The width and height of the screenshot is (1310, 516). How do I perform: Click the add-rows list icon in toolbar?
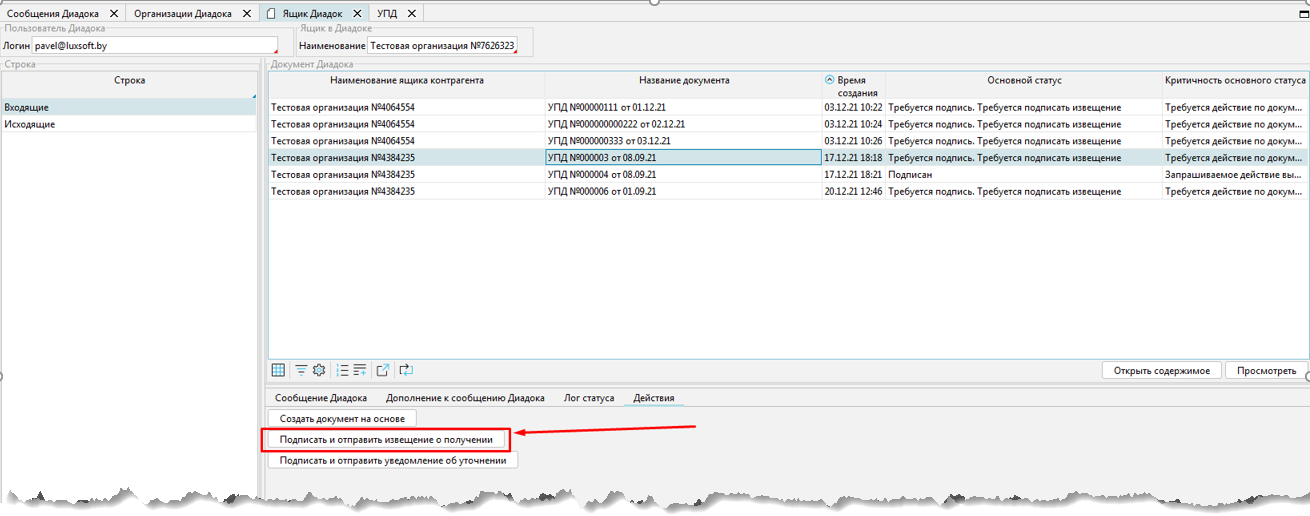tap(360, 370)
